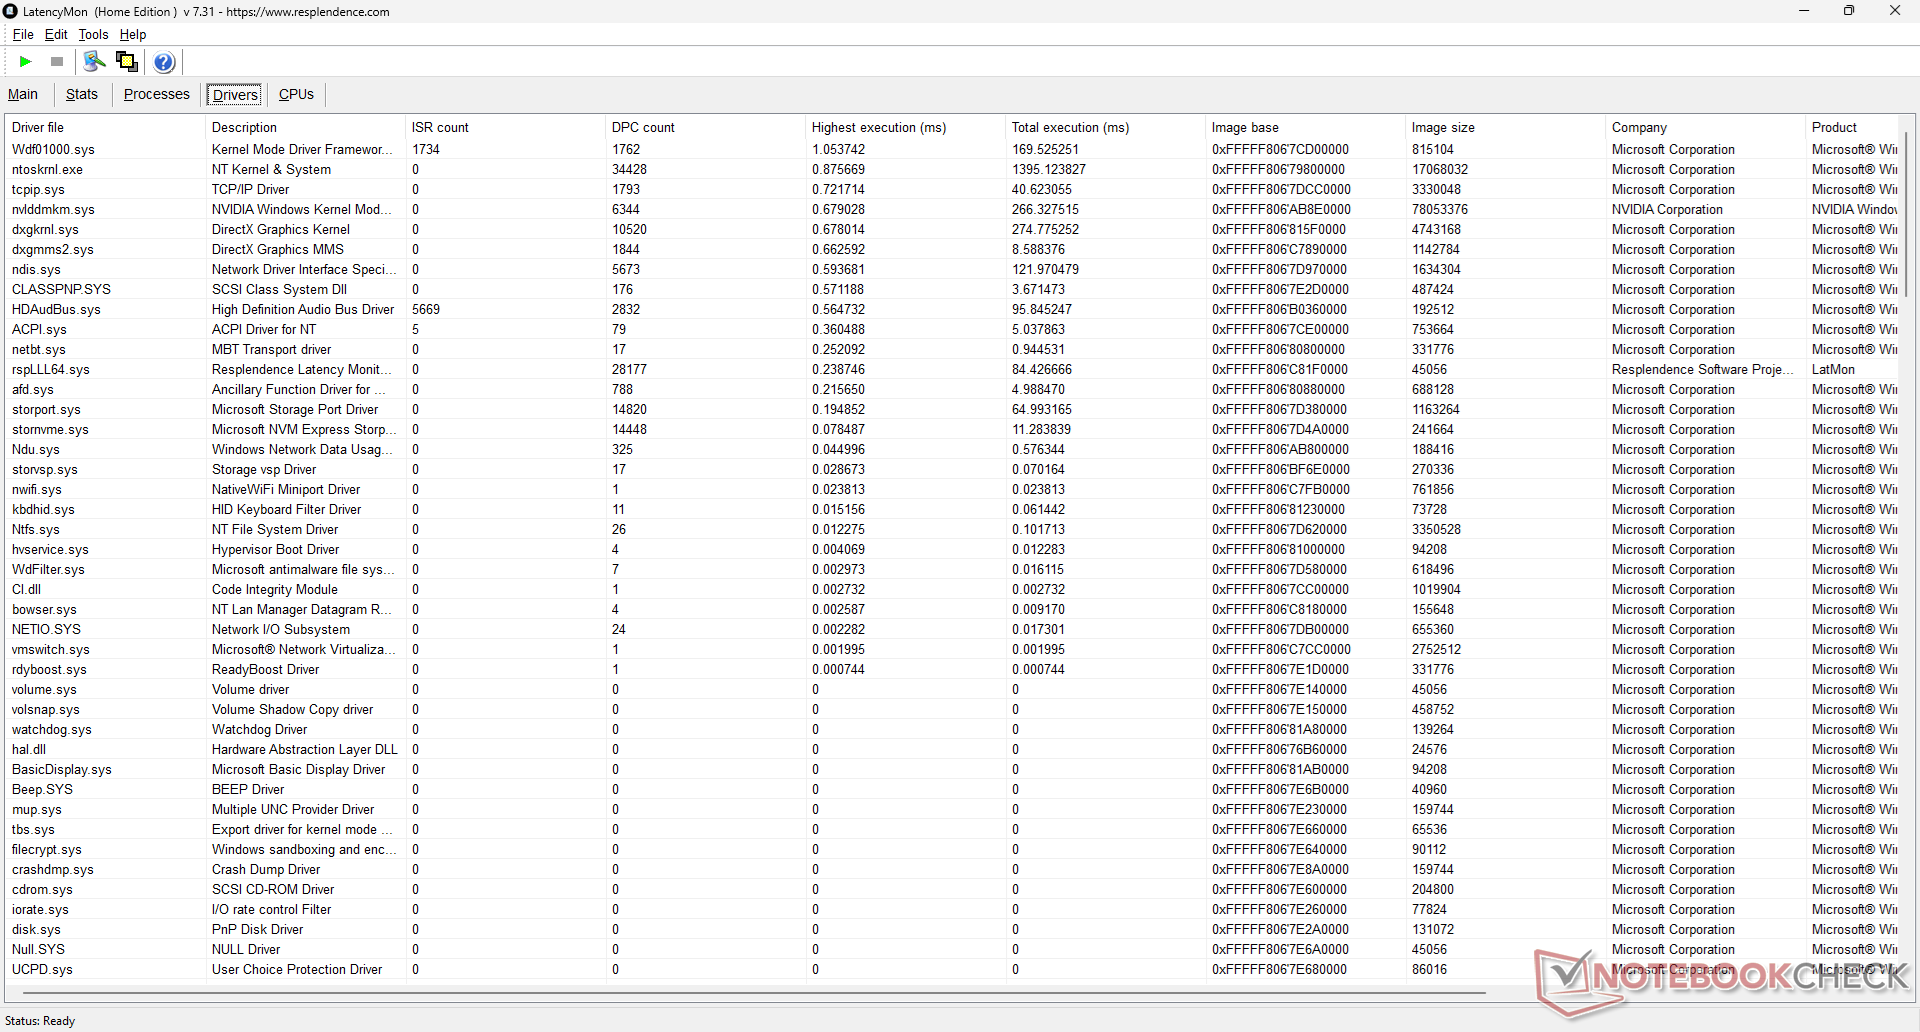1920x1032 pixels.
Task: Select the HDAudBus.sys driver row
Action: (x=952, y=309)
